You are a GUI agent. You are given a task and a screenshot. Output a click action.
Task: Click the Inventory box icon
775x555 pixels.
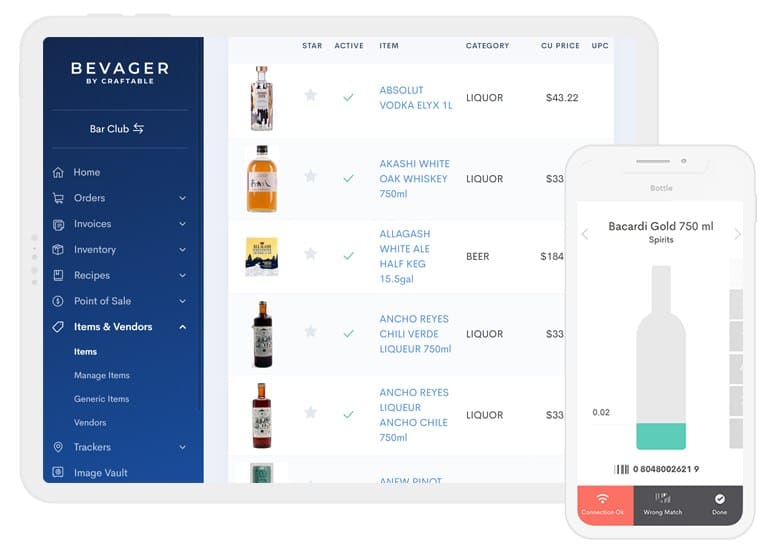pyautogui.click(x=58, y=250)
